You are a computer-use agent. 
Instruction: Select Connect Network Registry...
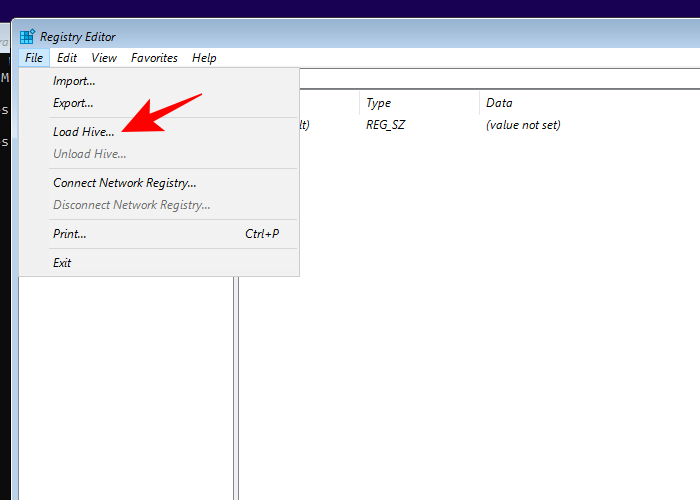coord(124,183)
